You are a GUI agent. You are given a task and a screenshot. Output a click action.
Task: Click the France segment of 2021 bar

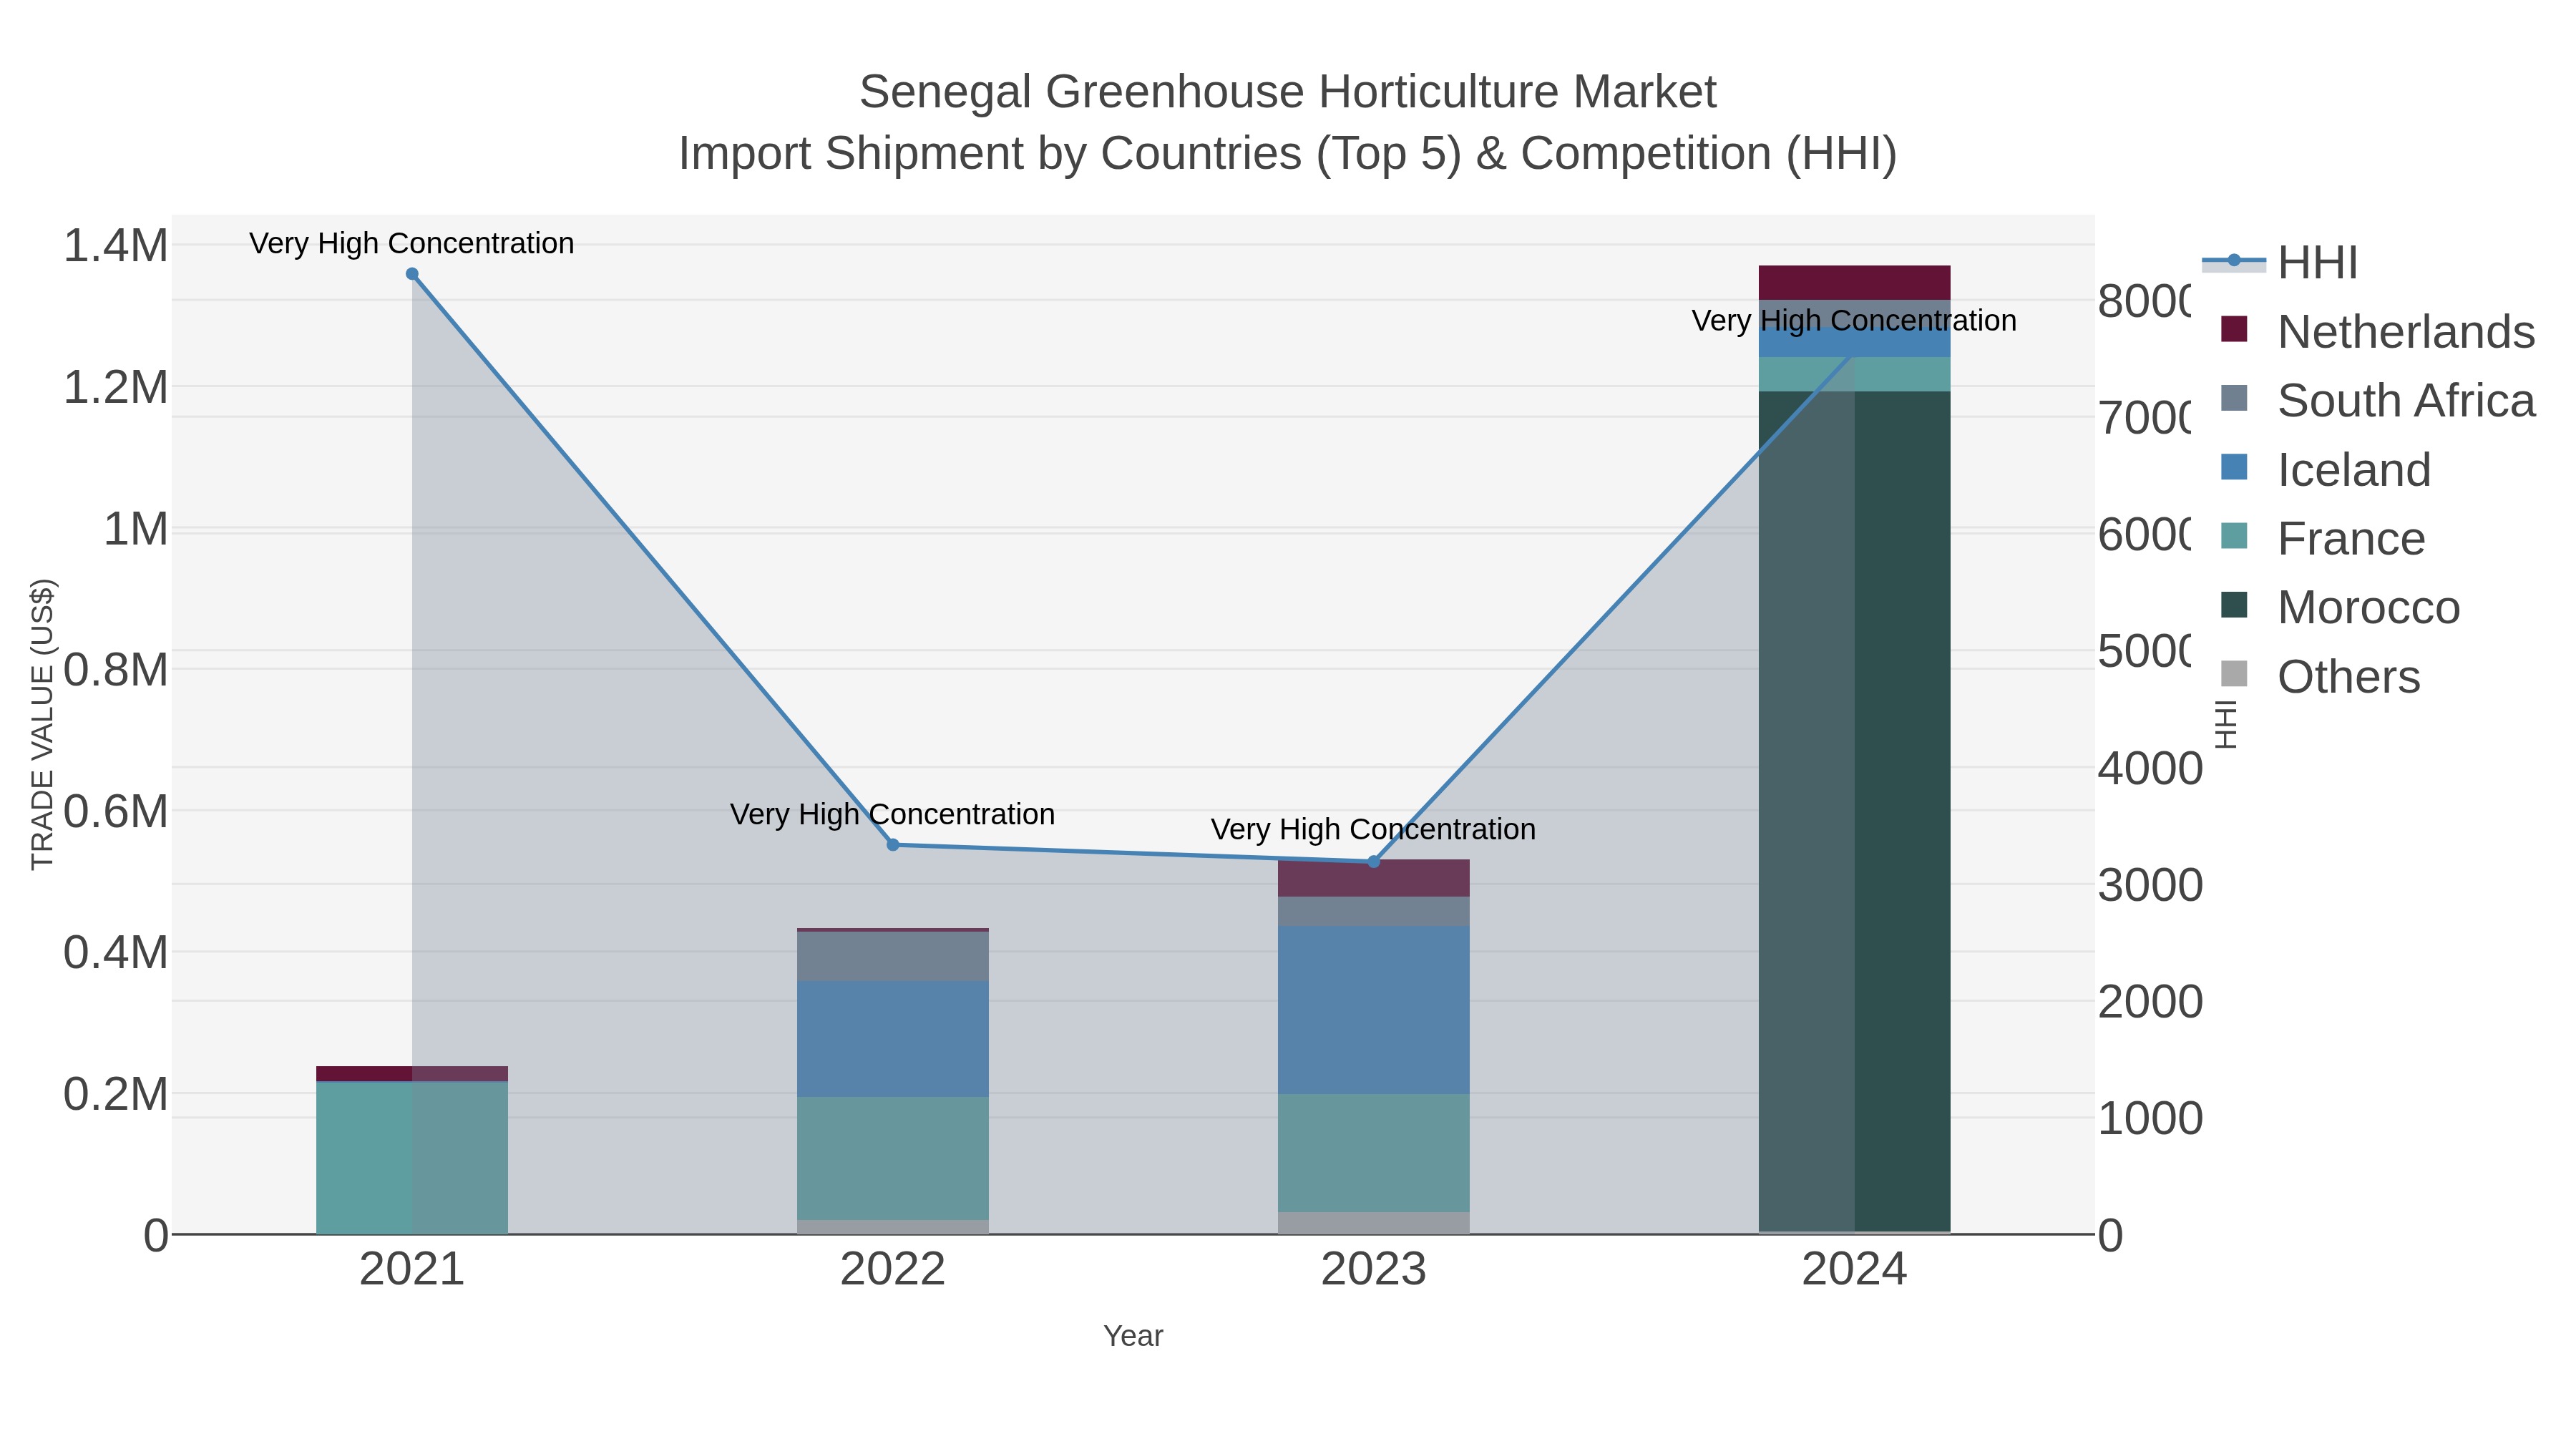412,1158
